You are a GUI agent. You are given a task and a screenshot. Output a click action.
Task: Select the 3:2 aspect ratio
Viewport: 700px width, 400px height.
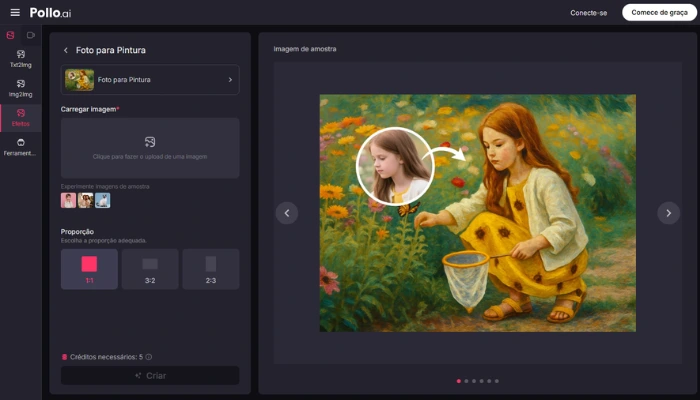[150, 269]
